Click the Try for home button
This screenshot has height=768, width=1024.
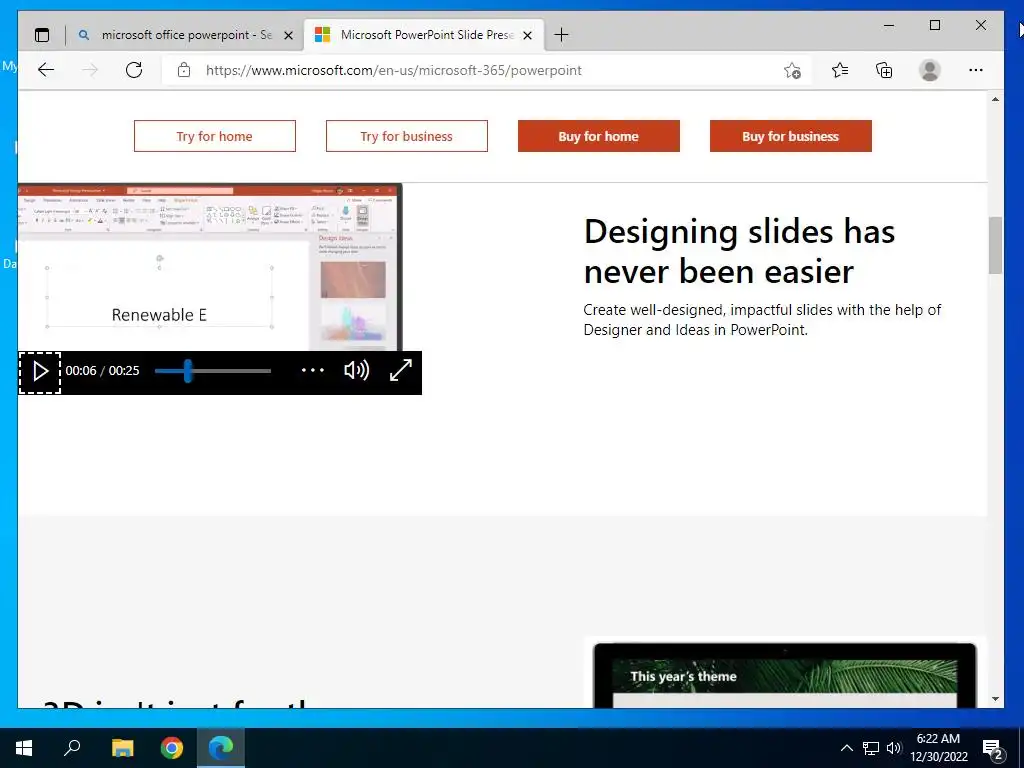coord(215,136)
